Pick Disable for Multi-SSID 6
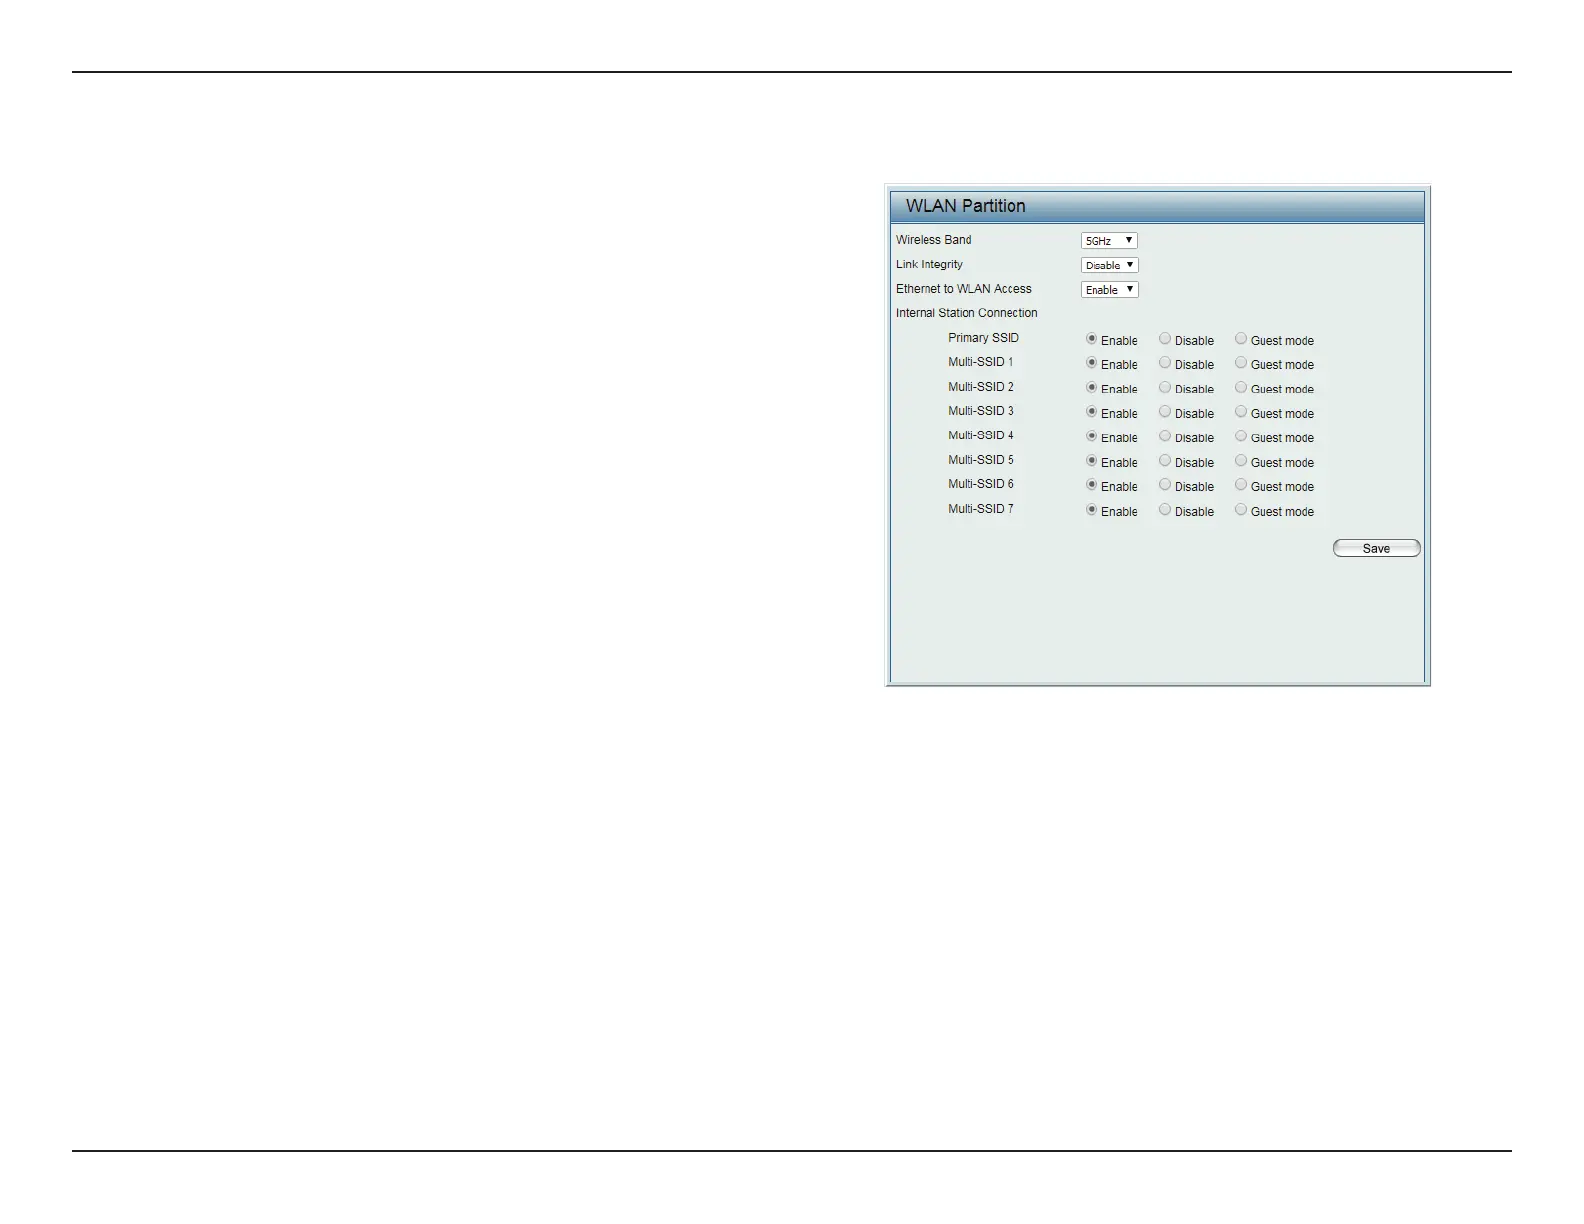Viewport: 1584px width, 1224px height. [x=1165, y=485]
